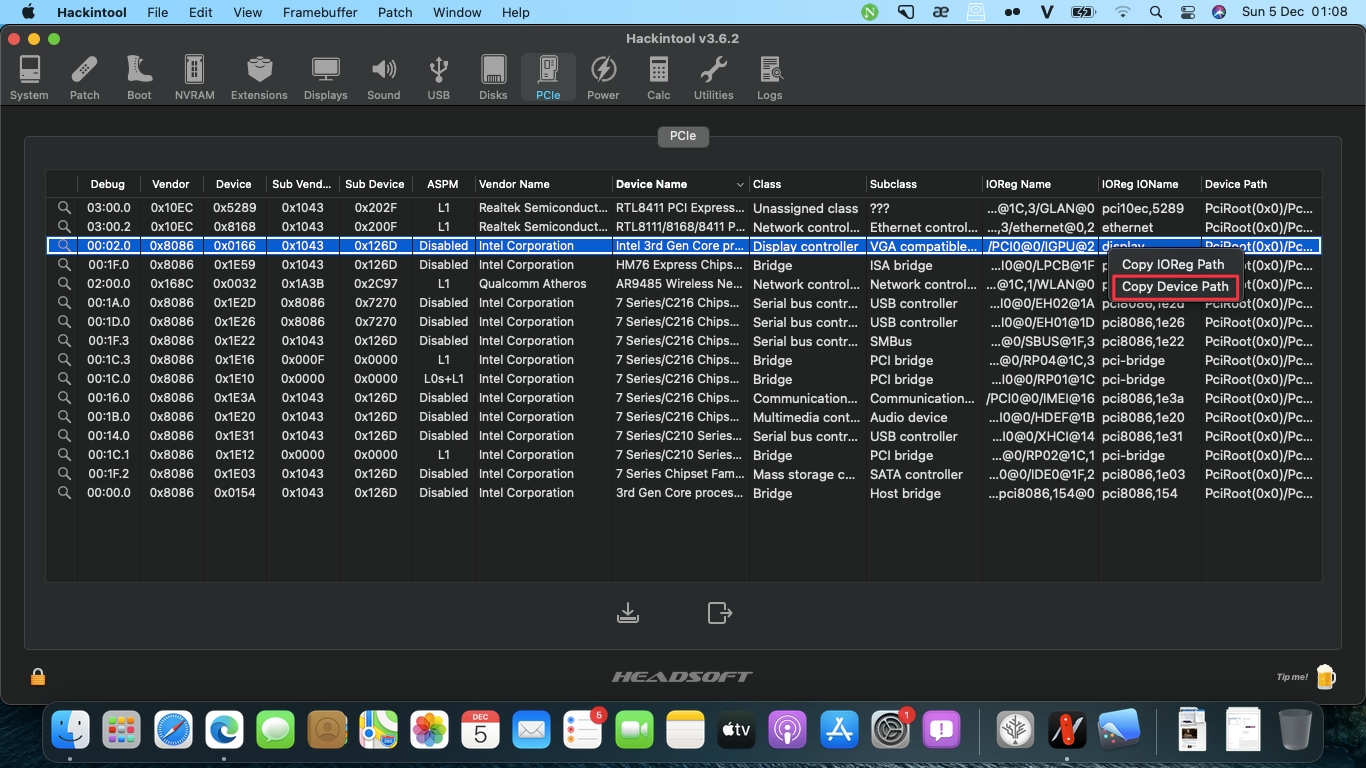Click the export PCIe data icon
Image resolution: width=1366 pixels, height=768 pixels.
[x=720, y=612]
